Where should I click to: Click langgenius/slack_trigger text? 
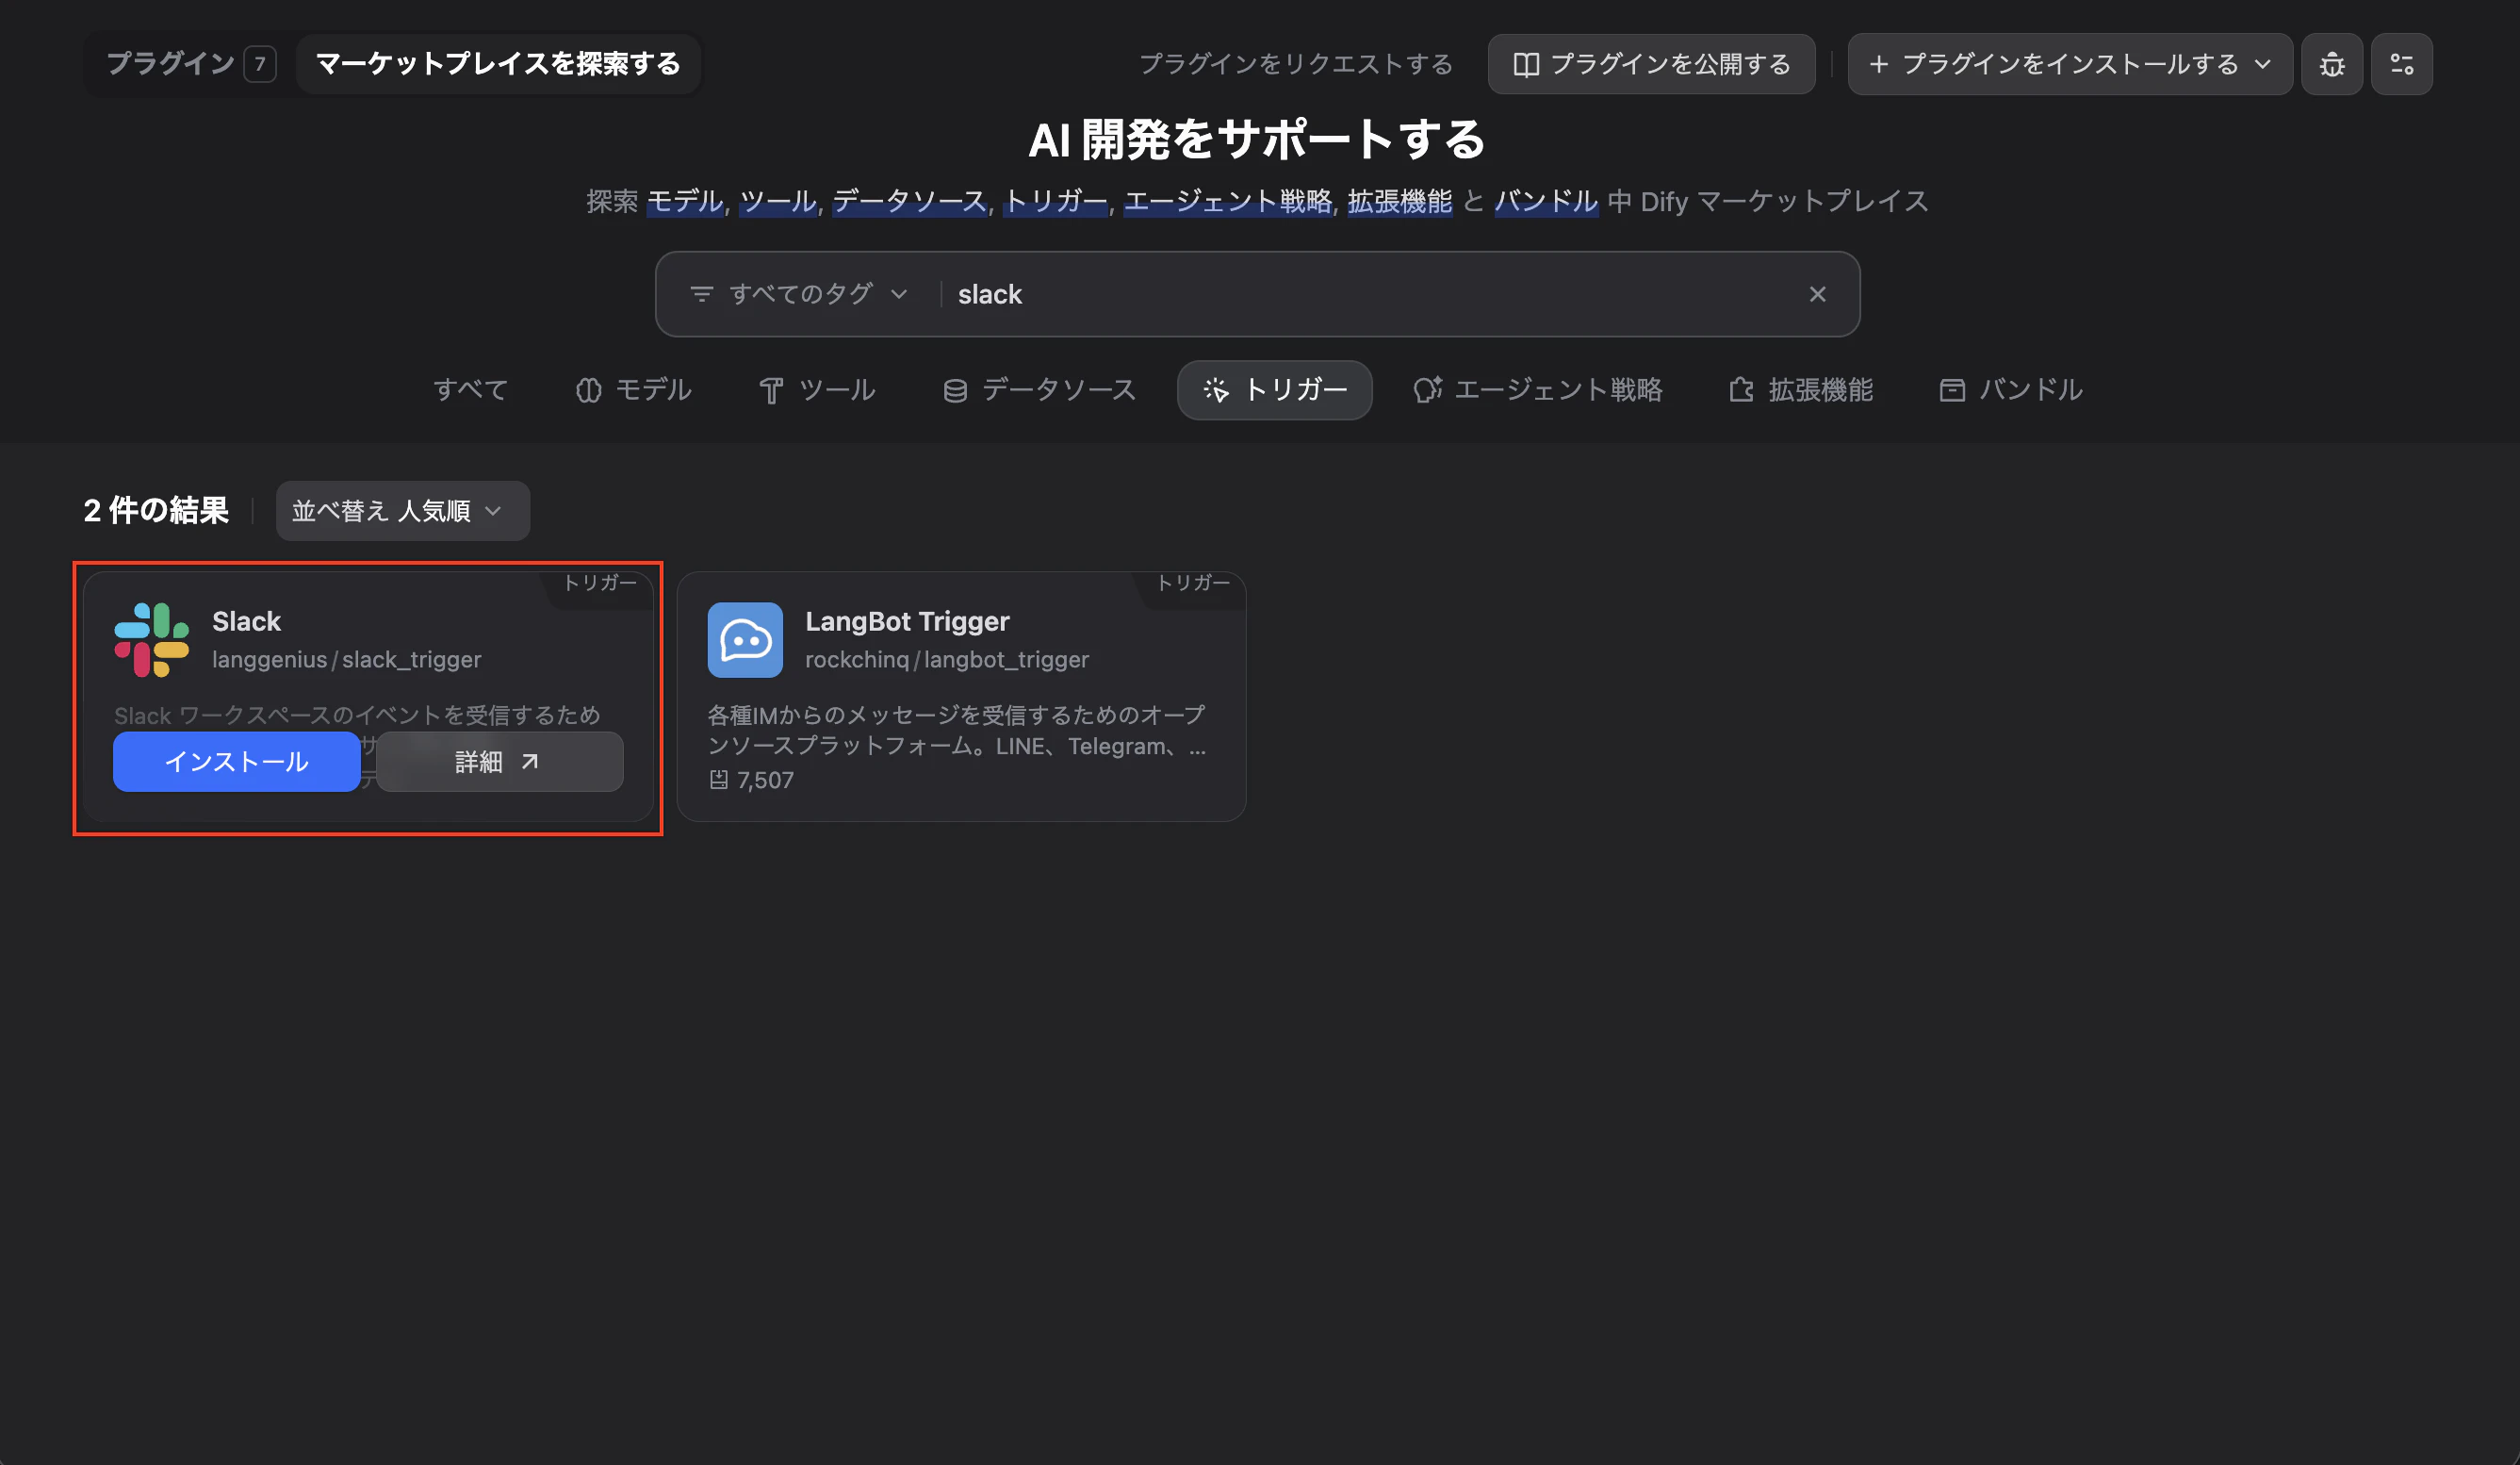pos(346,660)
